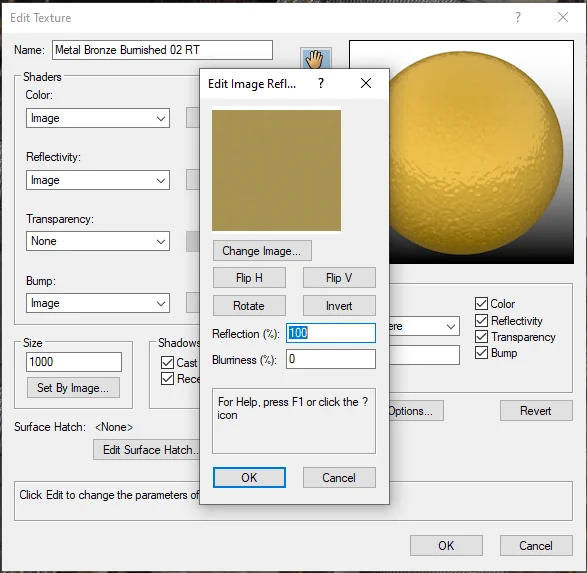This screenshot has width=587, height=573.
Task: Click the Flip H button
Action: [249, 278]
